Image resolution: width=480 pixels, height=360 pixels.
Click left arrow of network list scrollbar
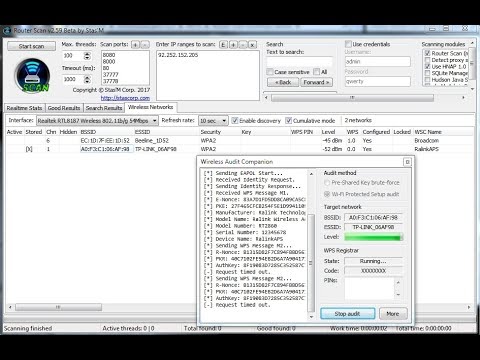[x=10, y=307]
